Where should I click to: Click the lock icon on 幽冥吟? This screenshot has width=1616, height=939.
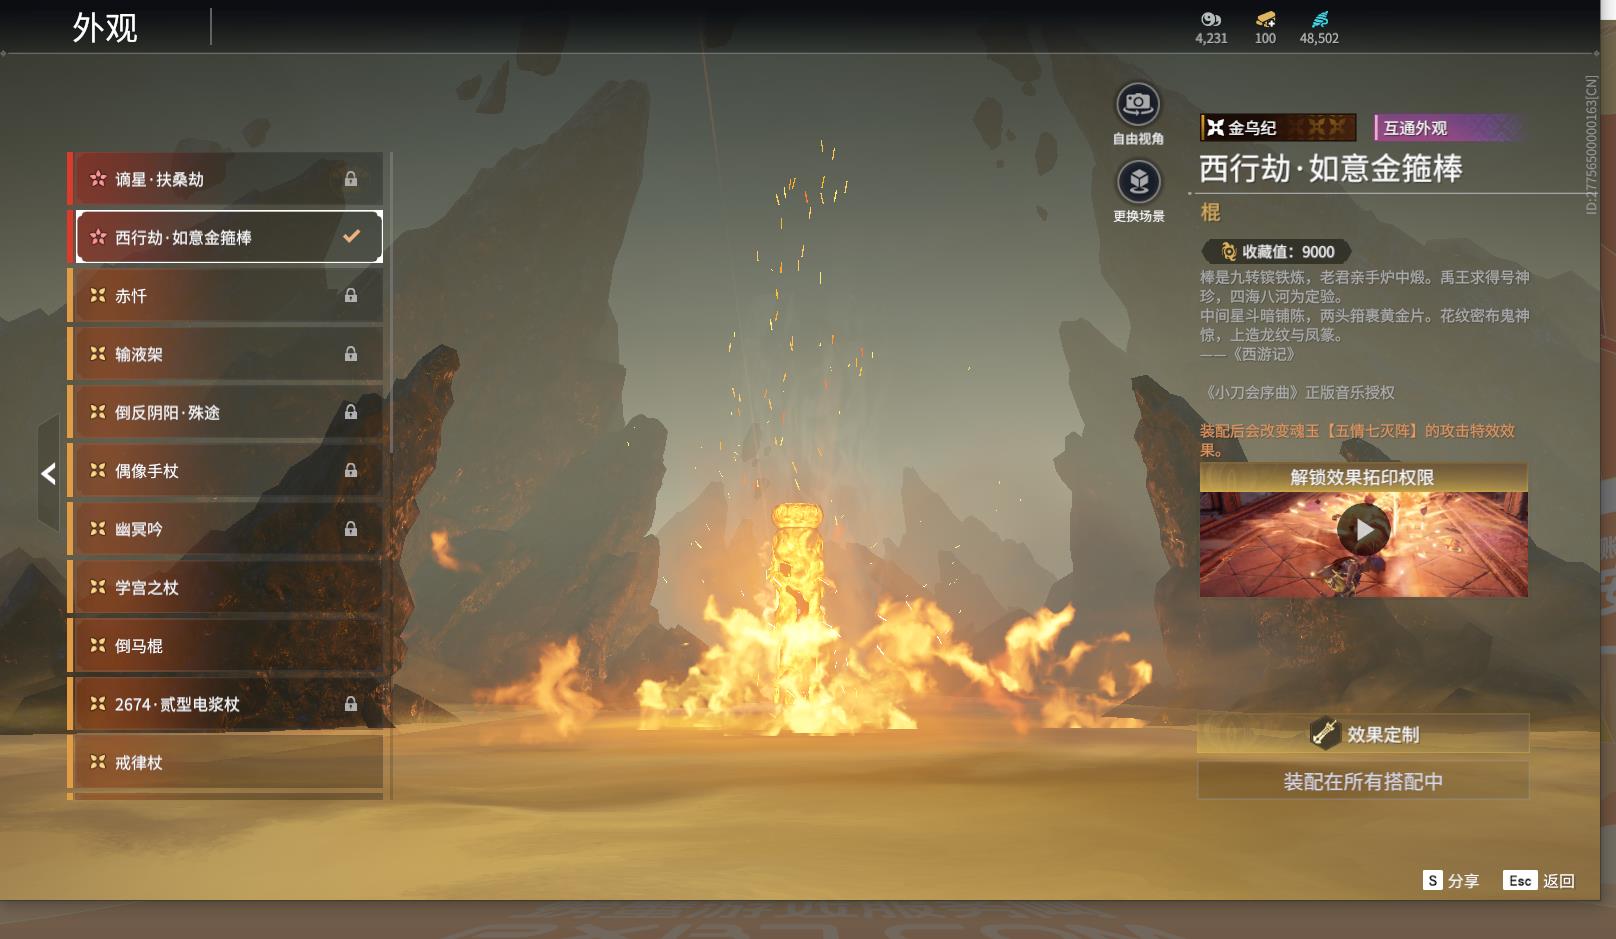[351, 529]
